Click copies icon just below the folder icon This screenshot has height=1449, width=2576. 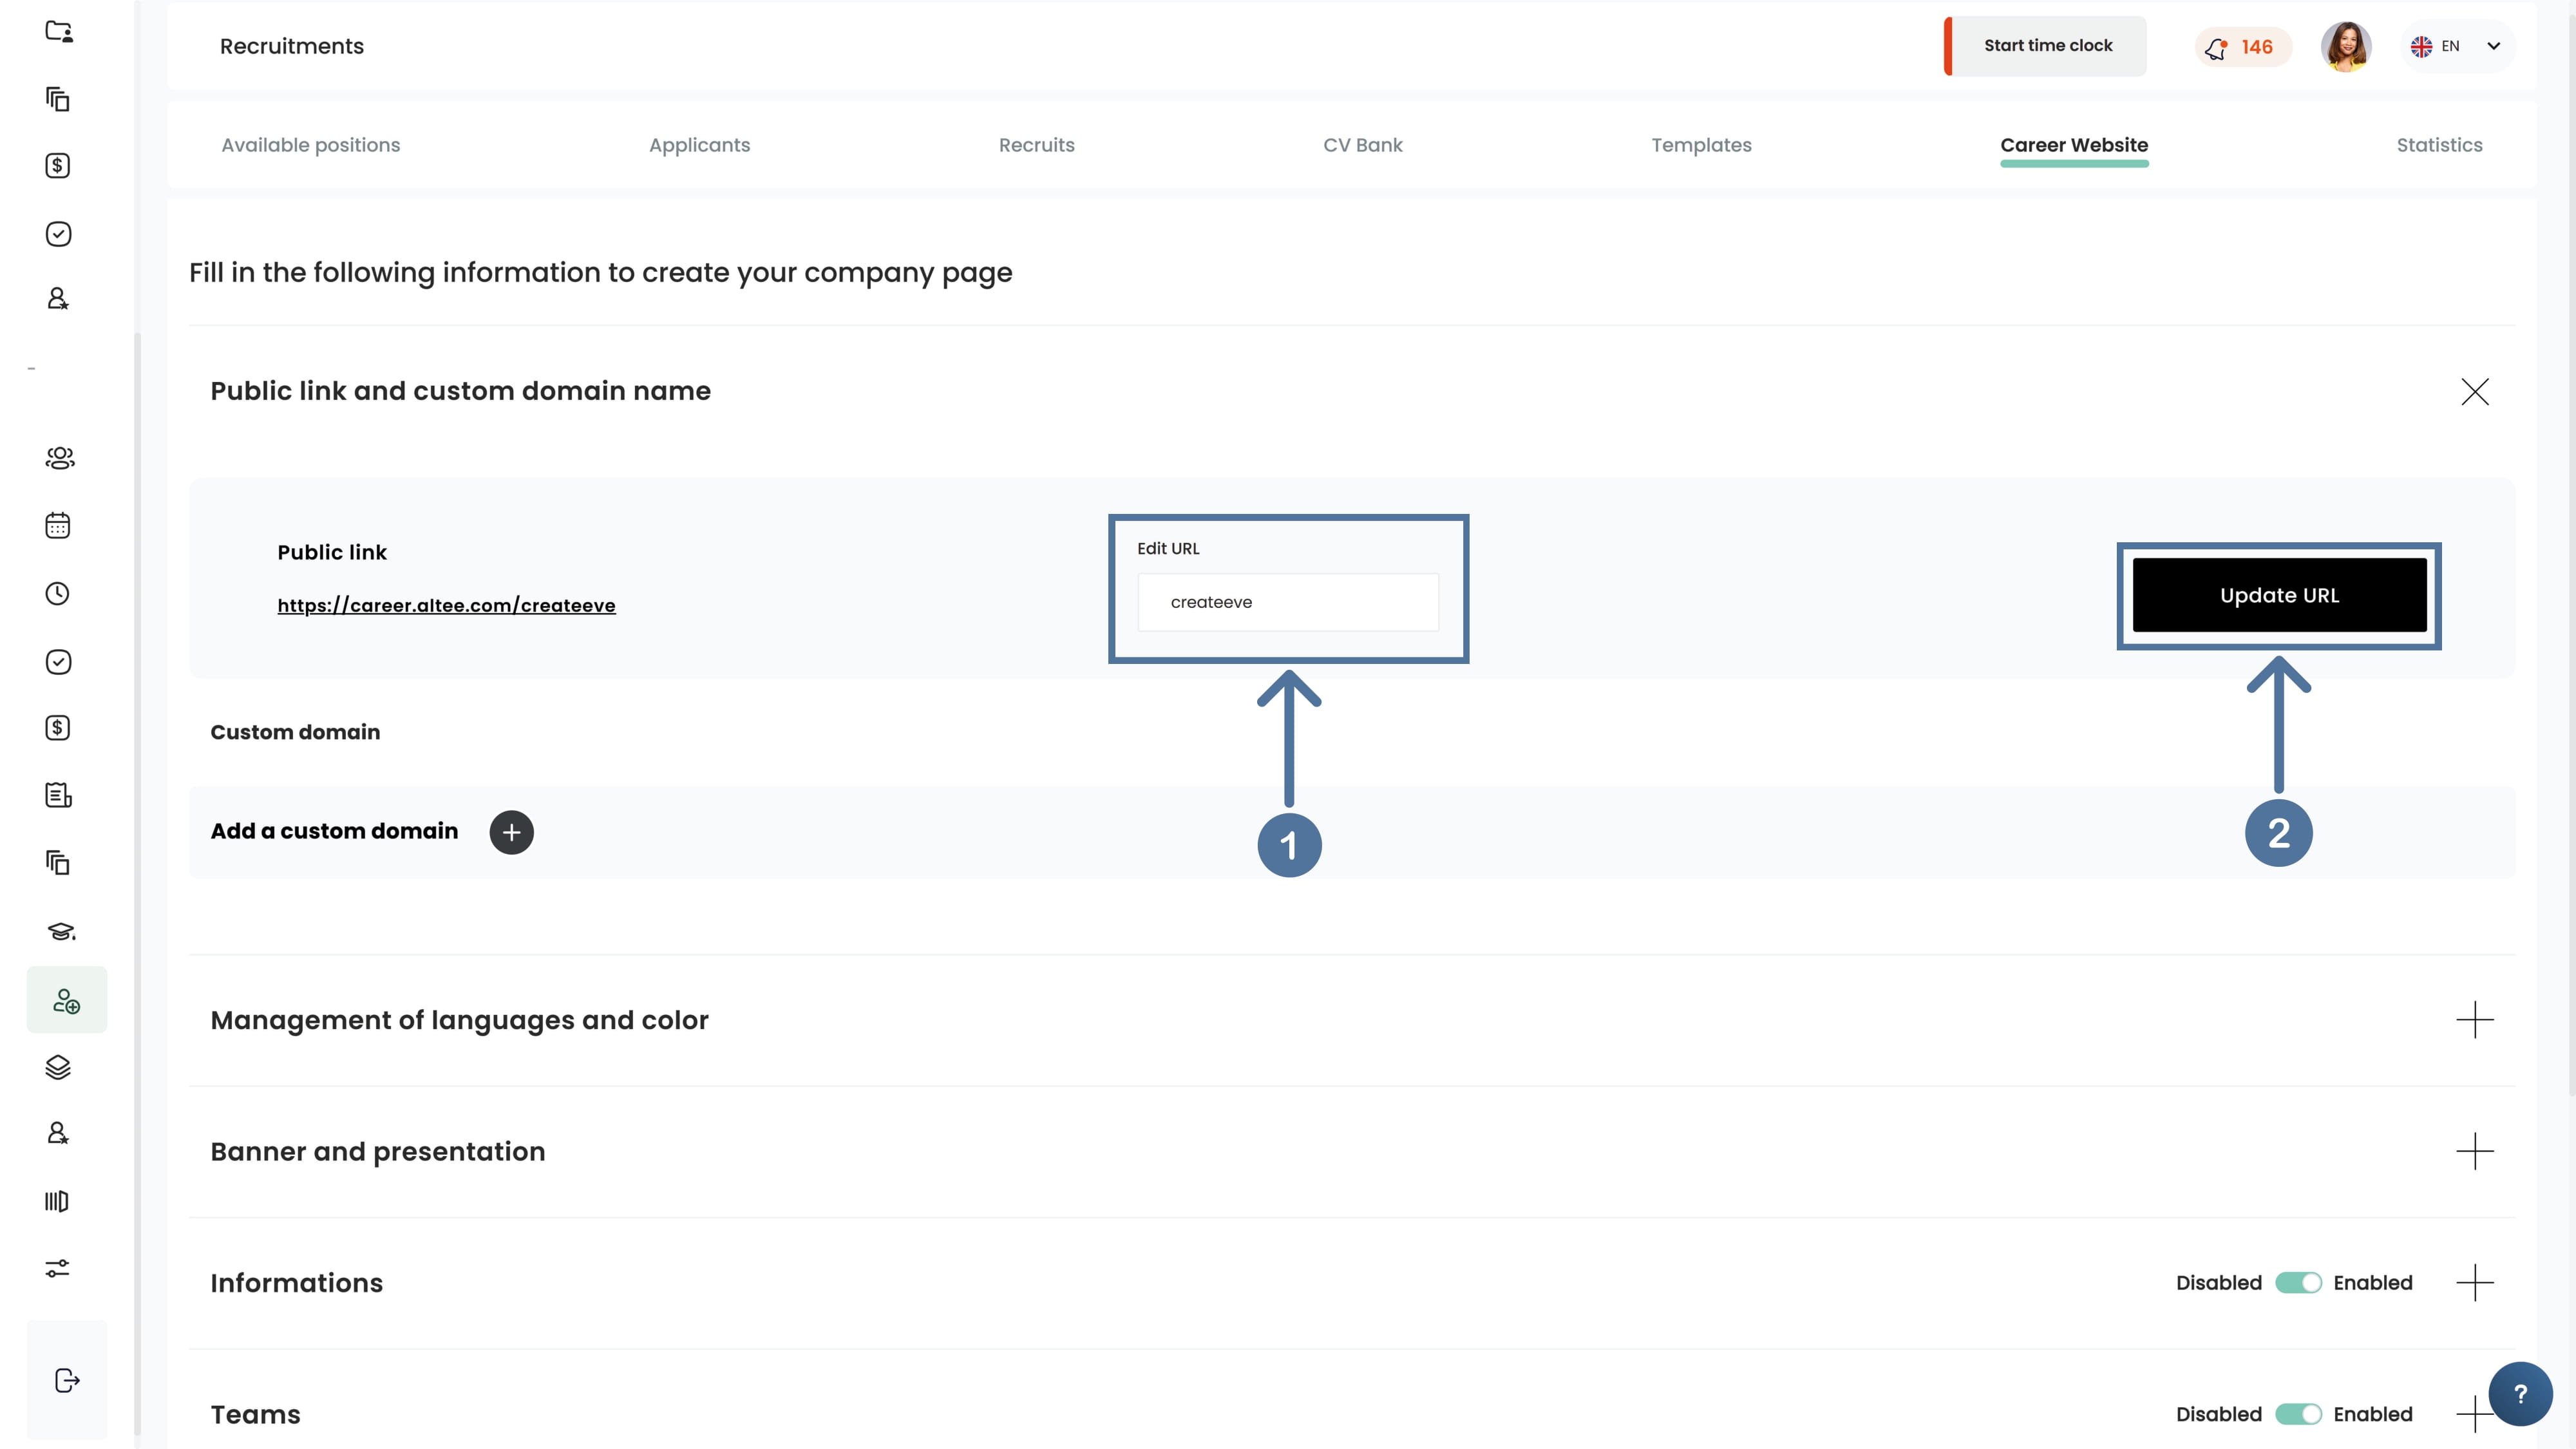coord(58,99)
